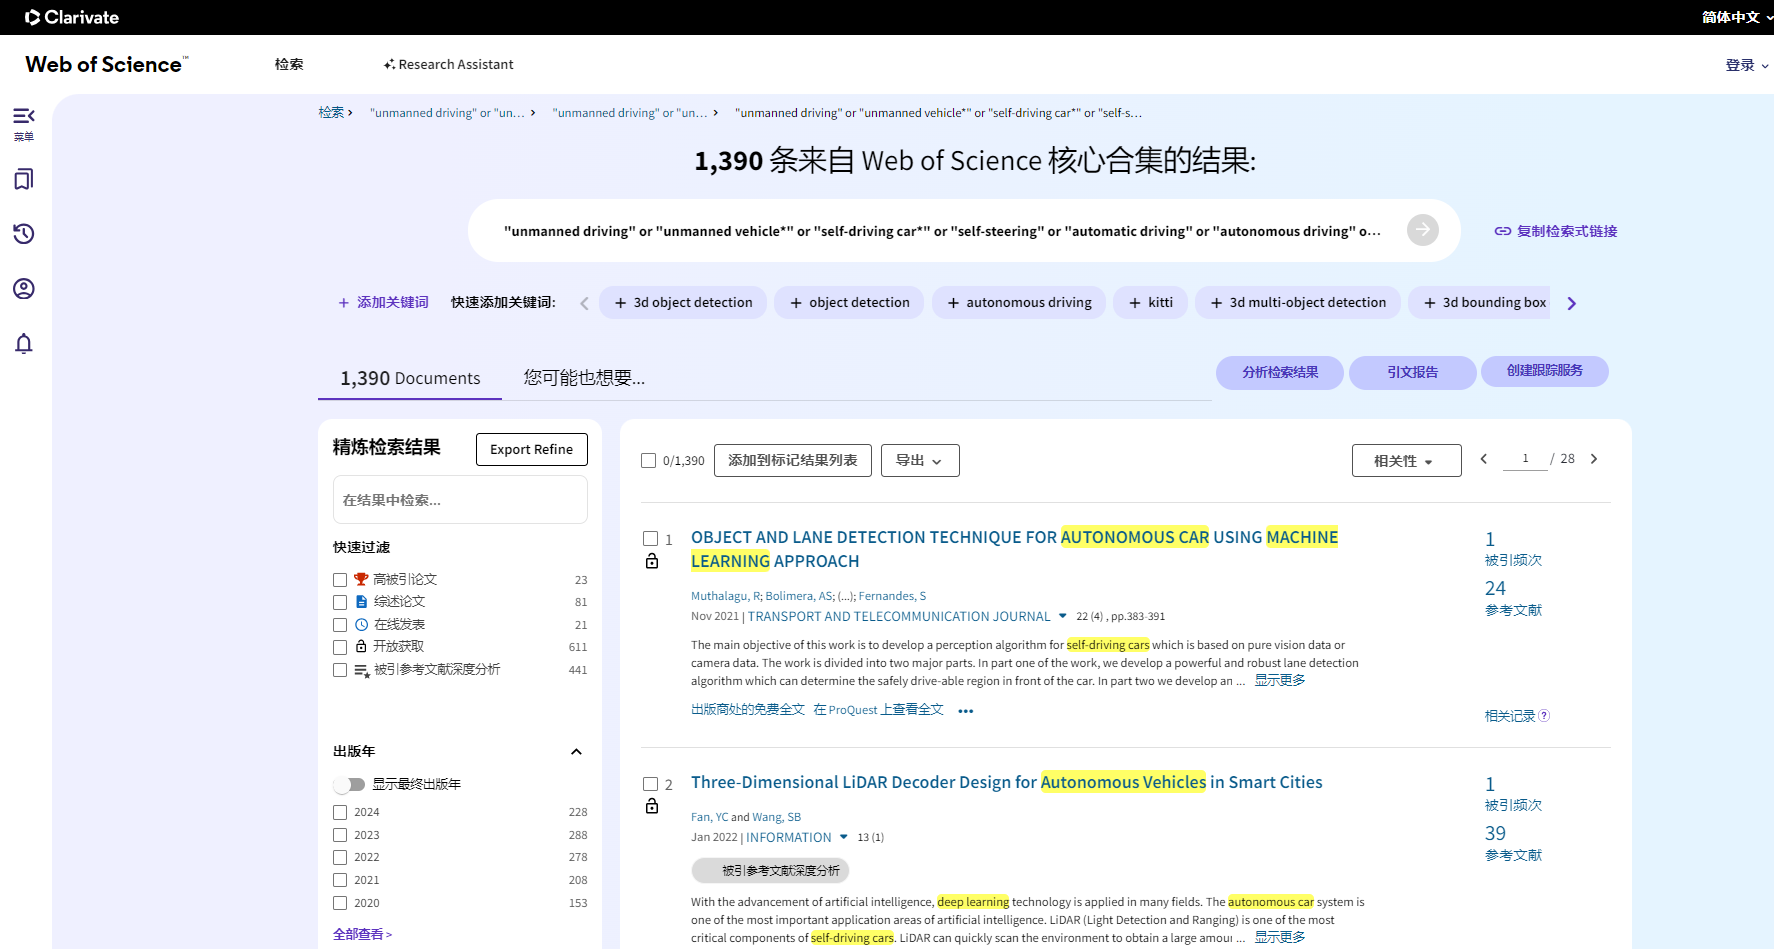Run search with the arrow button
The image size is (1774, 949).
[1423, 230]
